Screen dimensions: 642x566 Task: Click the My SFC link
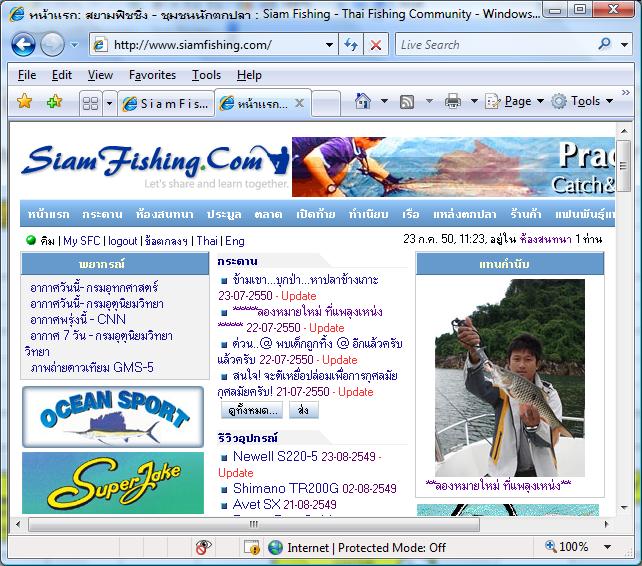coord(81,241)
